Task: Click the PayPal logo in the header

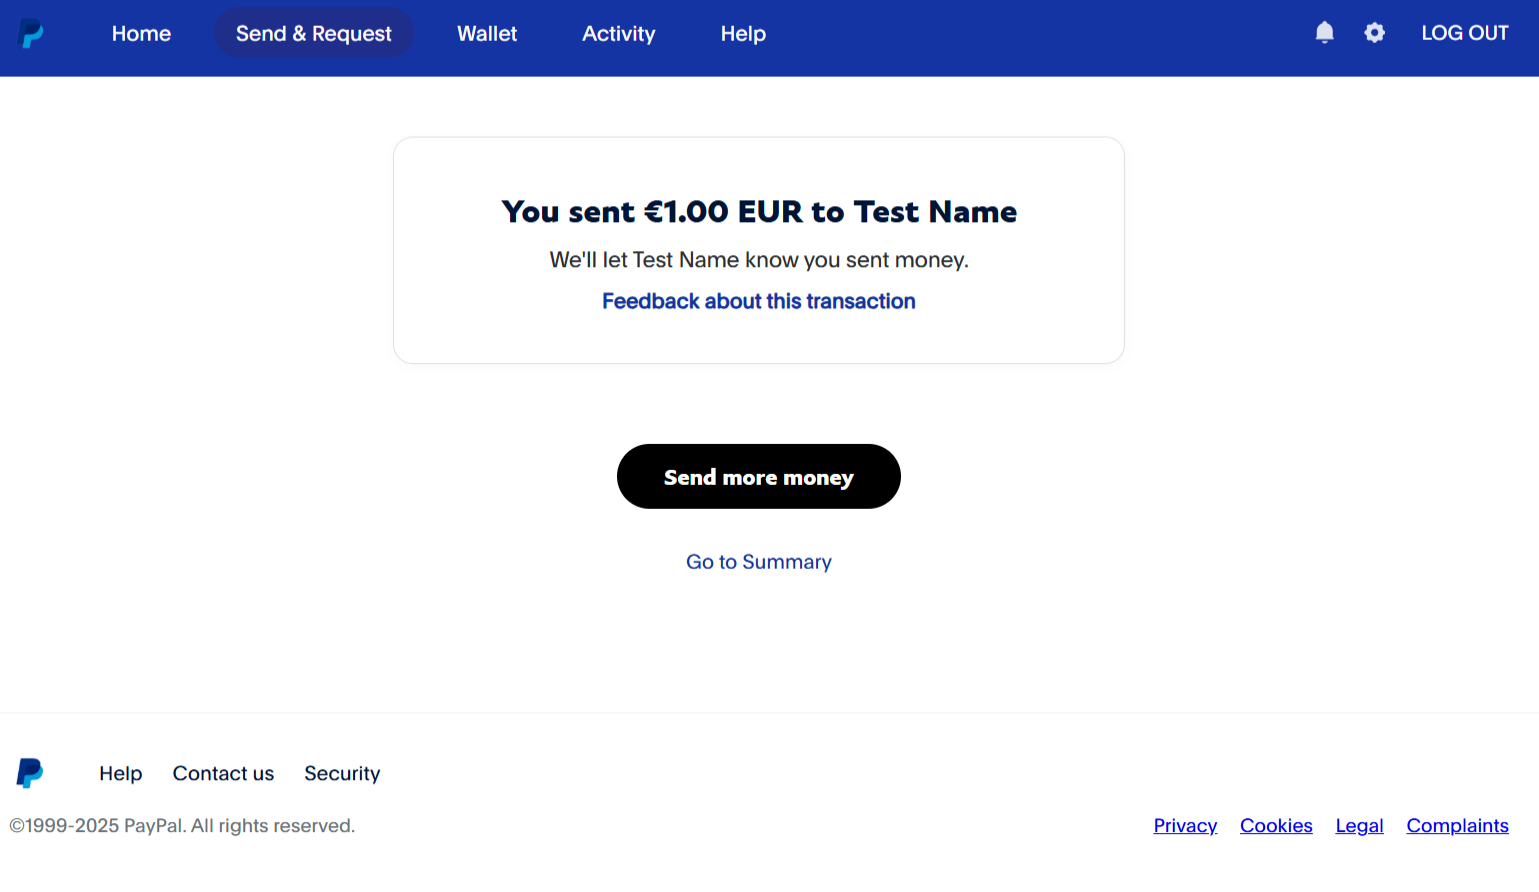Action: pyautogui.click(x=31, y=34)
